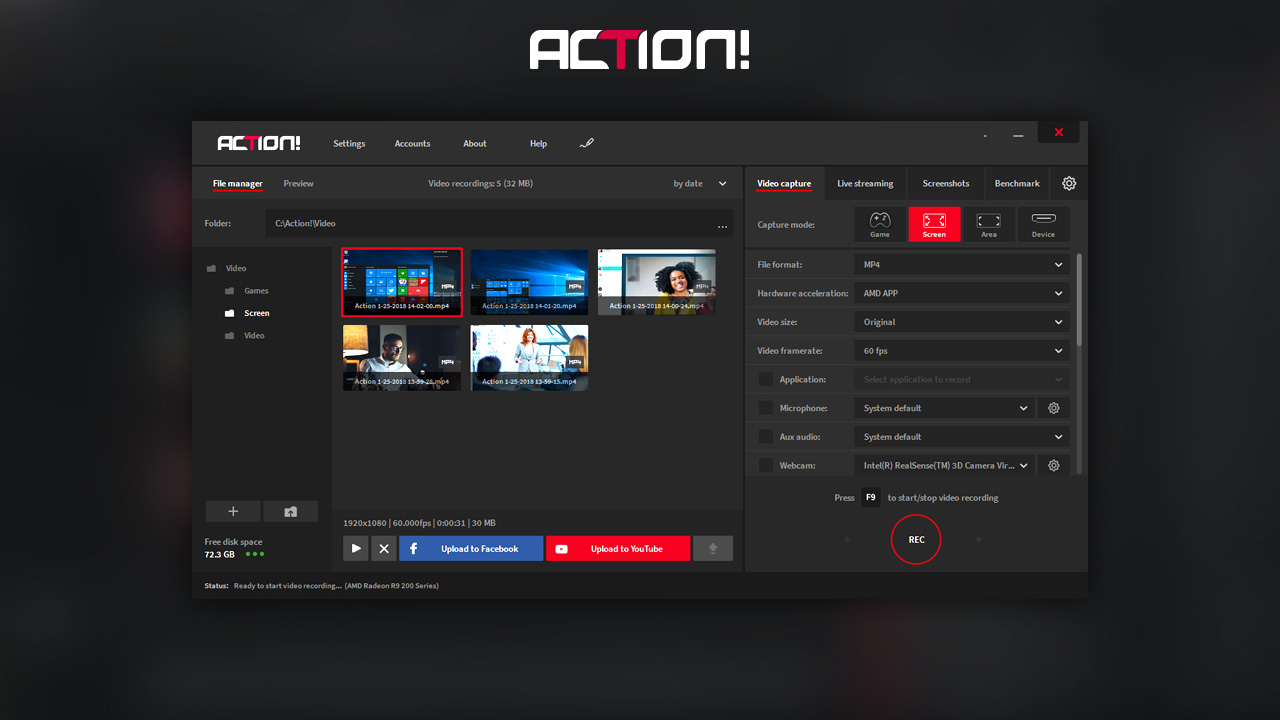1280x720 pixels.
Task: Open the Help menu
Action: [x=538, y=143]
